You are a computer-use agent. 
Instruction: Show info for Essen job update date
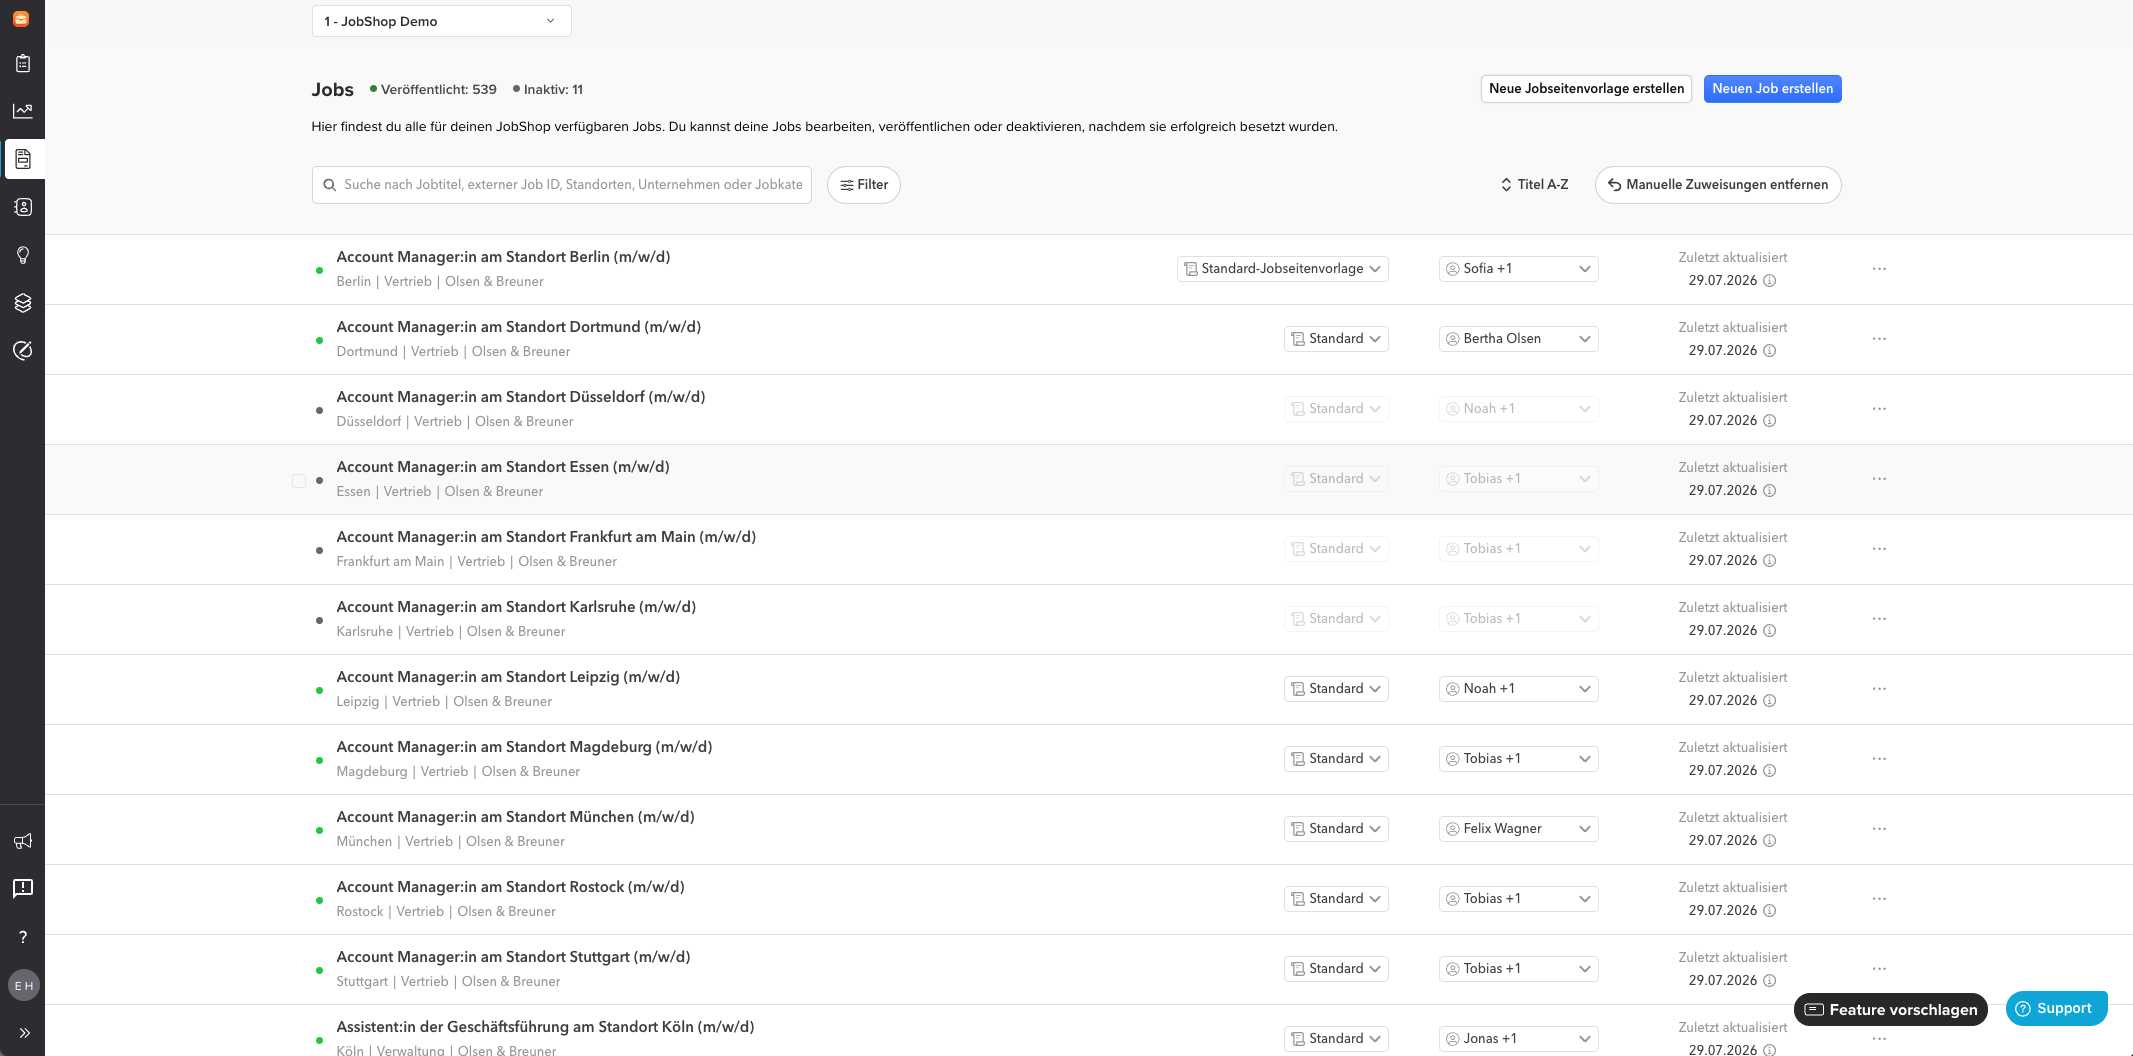click(x=1769, y=491)
